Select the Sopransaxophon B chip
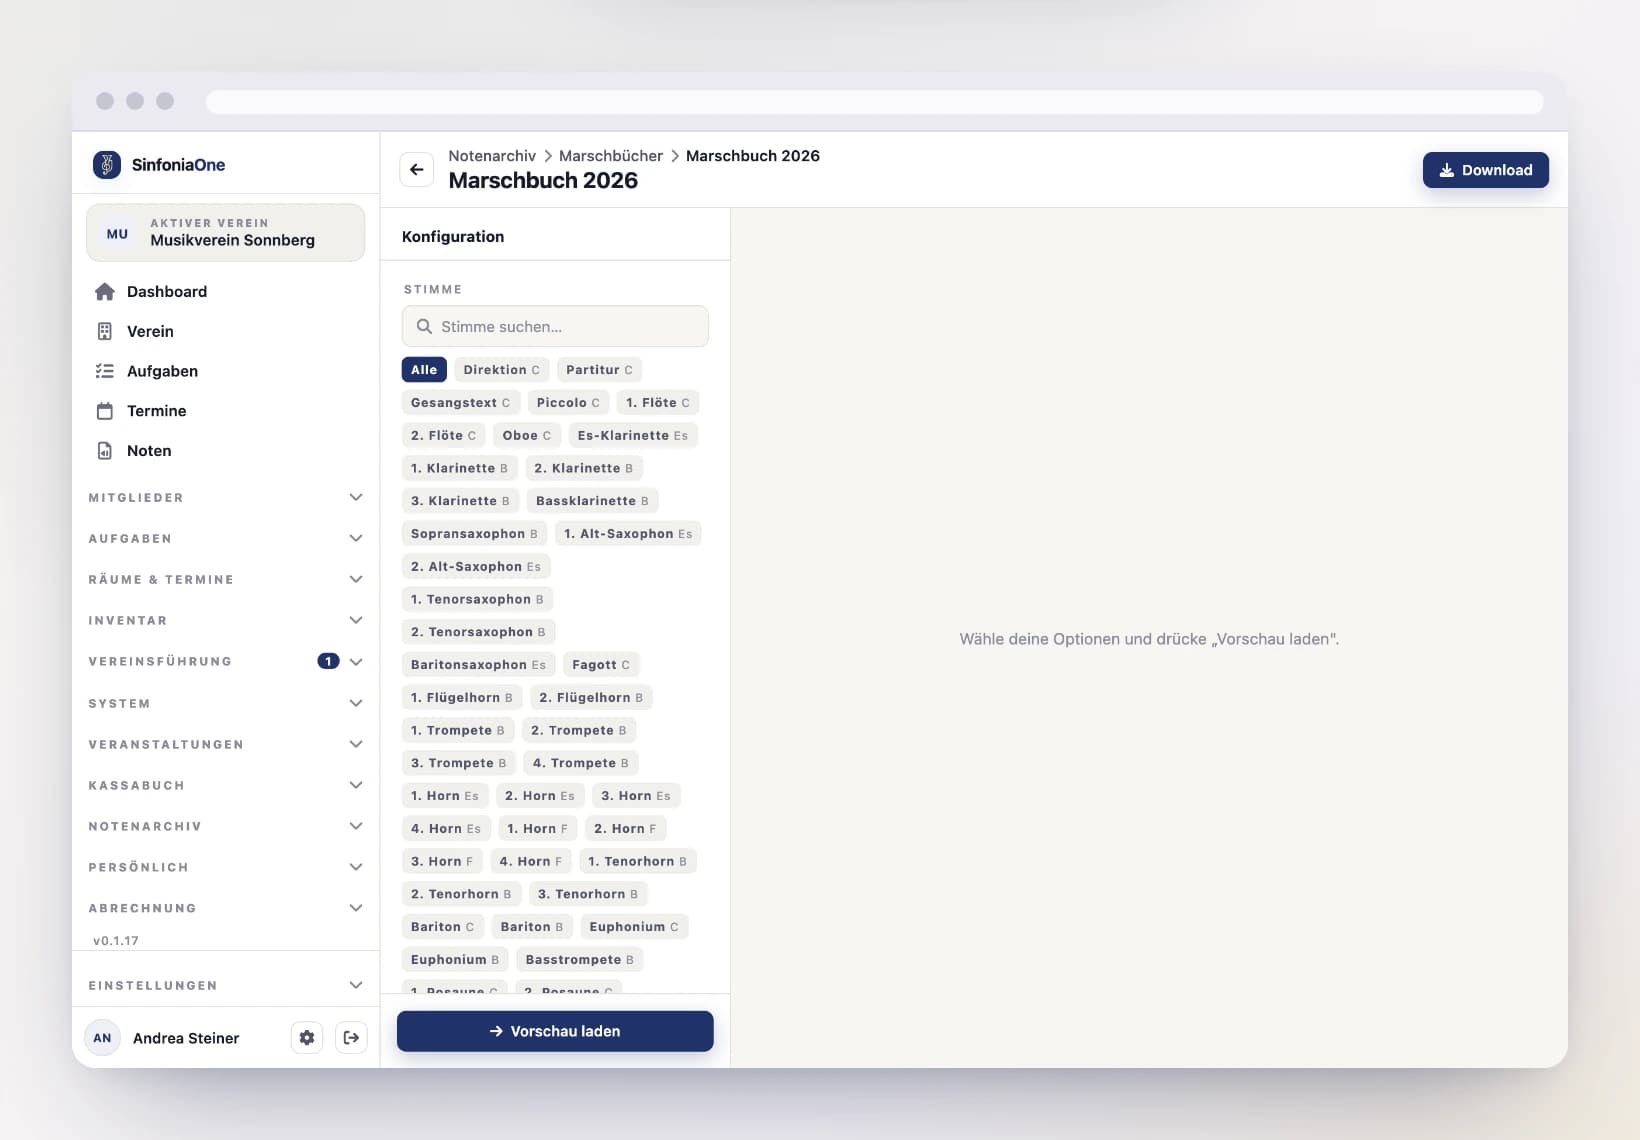The image size is (1640, 1140). [474, 534]
